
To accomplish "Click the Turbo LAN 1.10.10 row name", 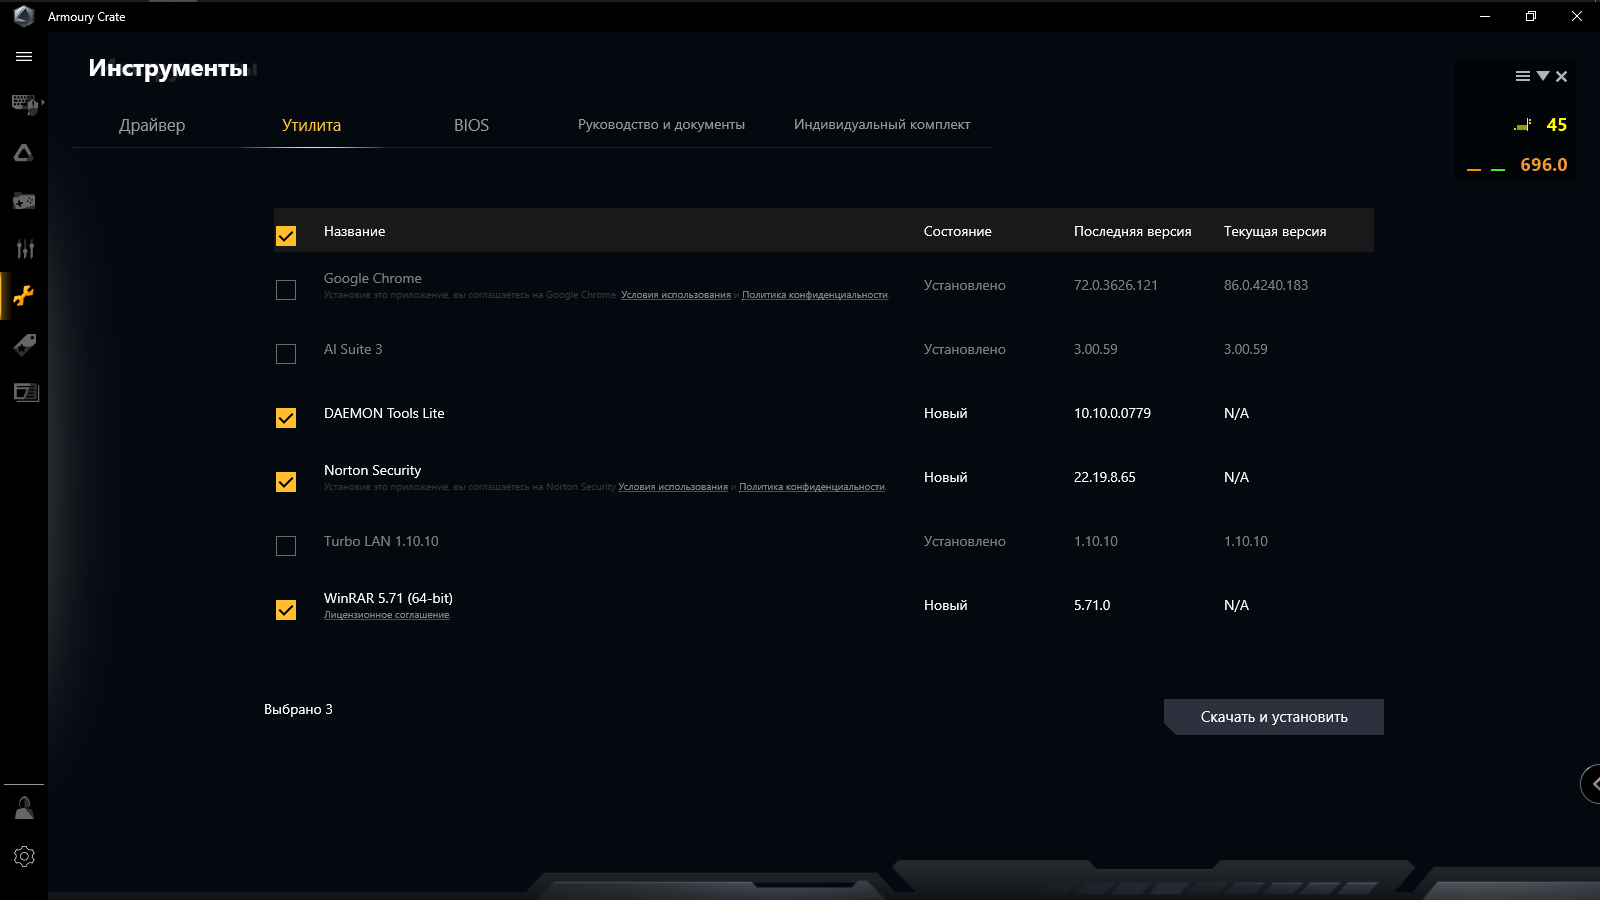I will pyautogui.click(x=381, y=541).
